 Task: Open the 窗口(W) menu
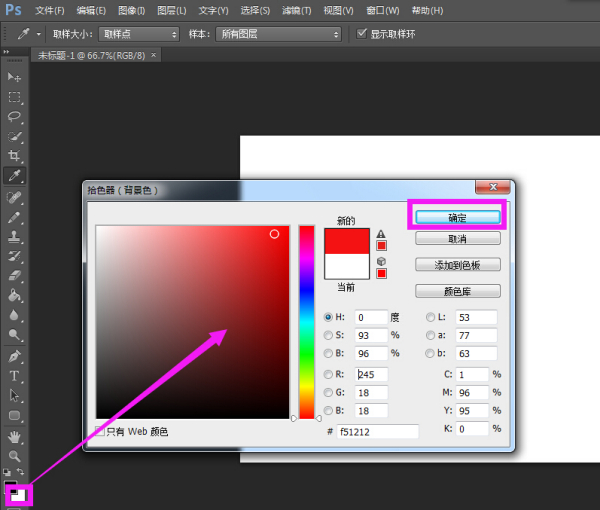[x=383, y=10]
